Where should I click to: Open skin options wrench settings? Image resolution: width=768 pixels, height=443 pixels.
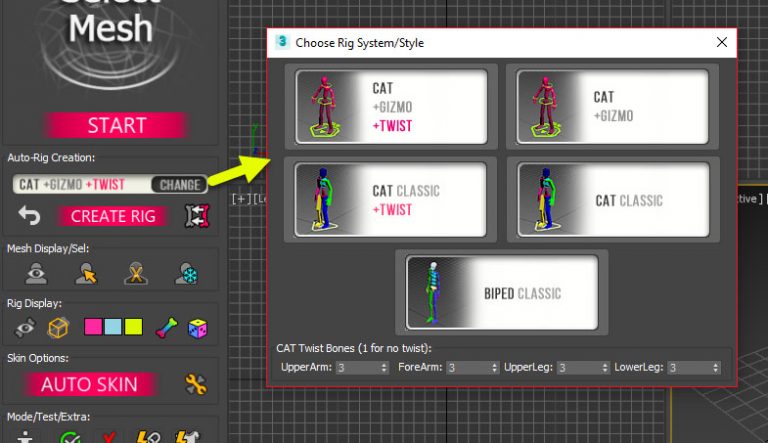click(196, 384)
